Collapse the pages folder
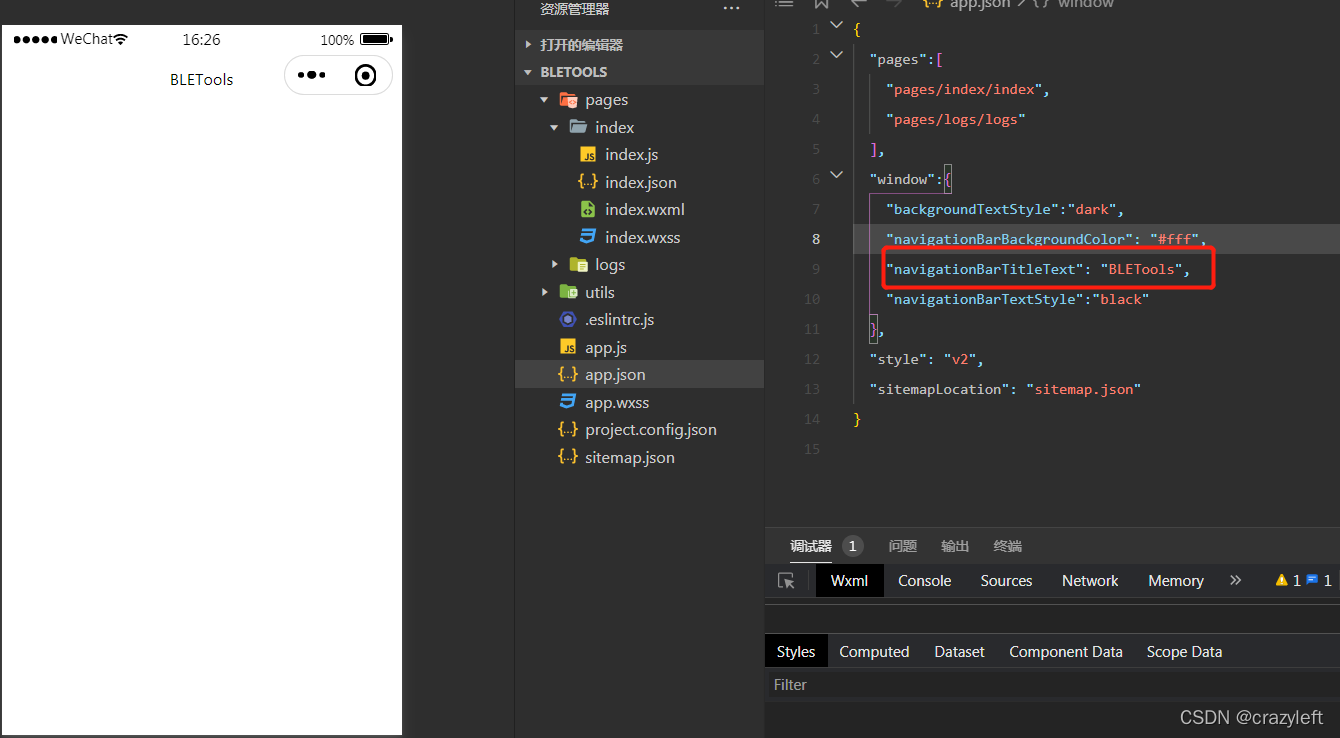Viewport: 1340px width, 738px height. pos(545,100)
